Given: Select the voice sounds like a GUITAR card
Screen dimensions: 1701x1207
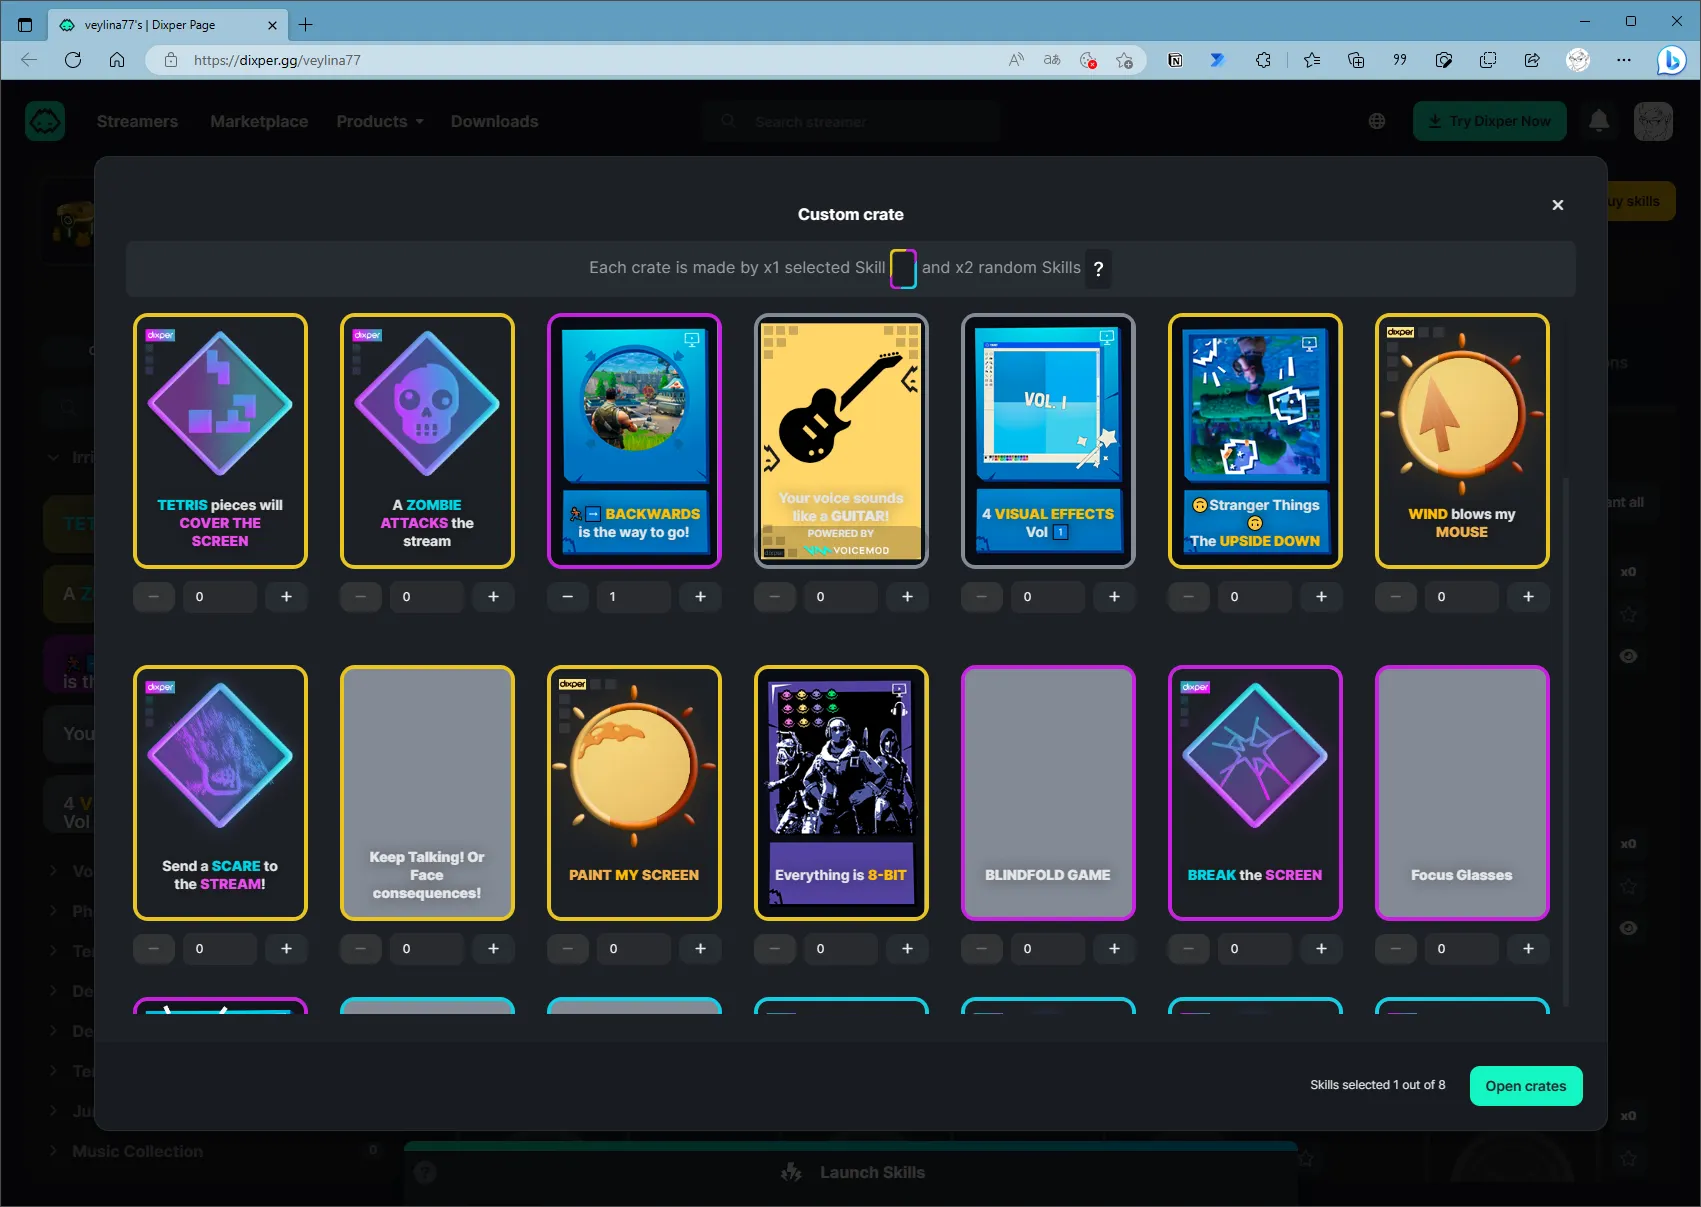Looking at the screenshot, I should (841, 441).
